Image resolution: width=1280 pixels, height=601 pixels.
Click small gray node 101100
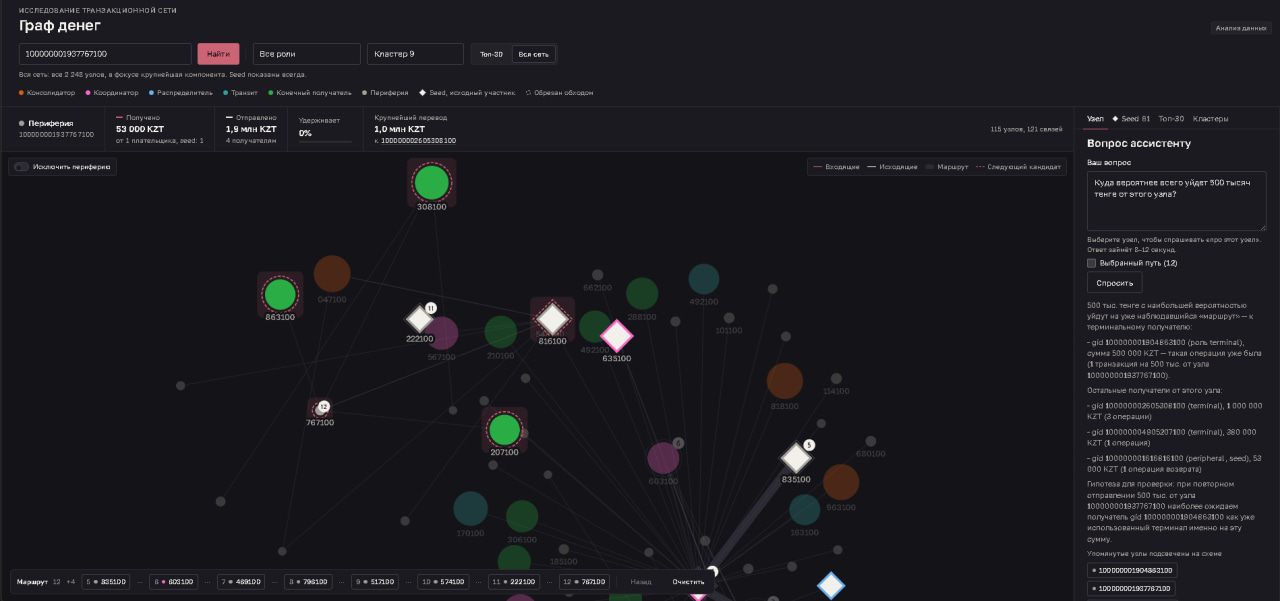730,318
